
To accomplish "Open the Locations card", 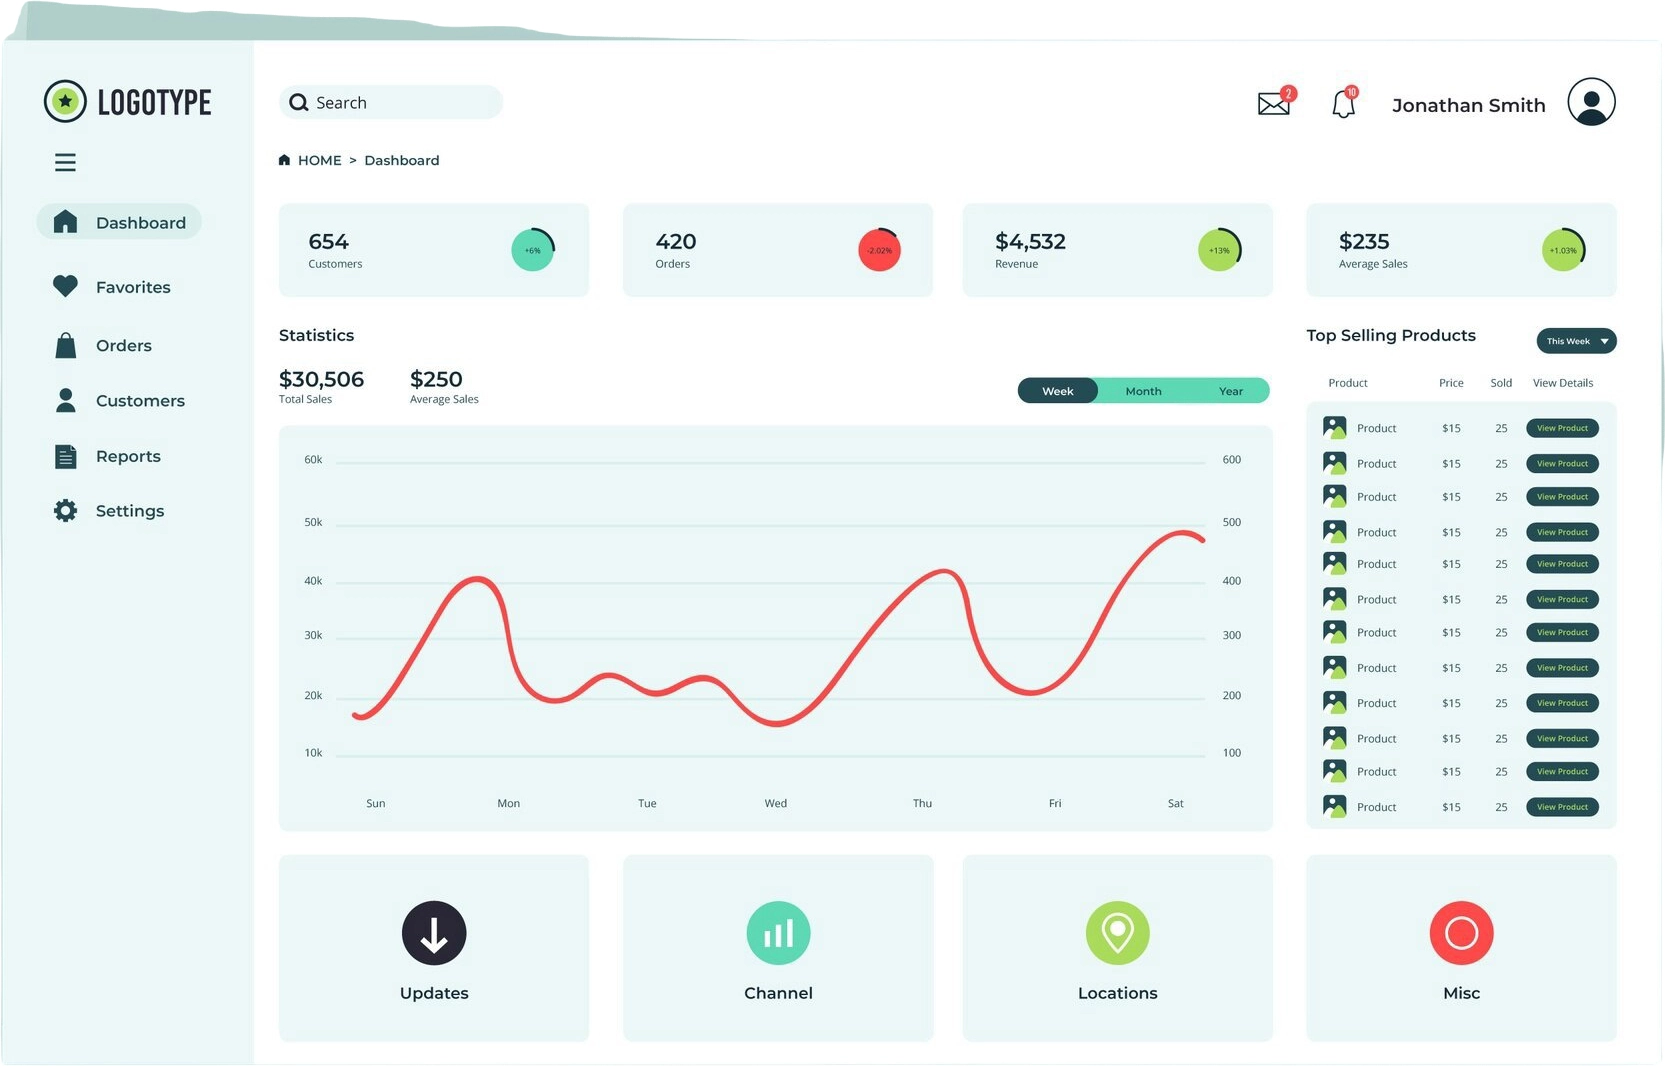I will tap(1118, 948).
